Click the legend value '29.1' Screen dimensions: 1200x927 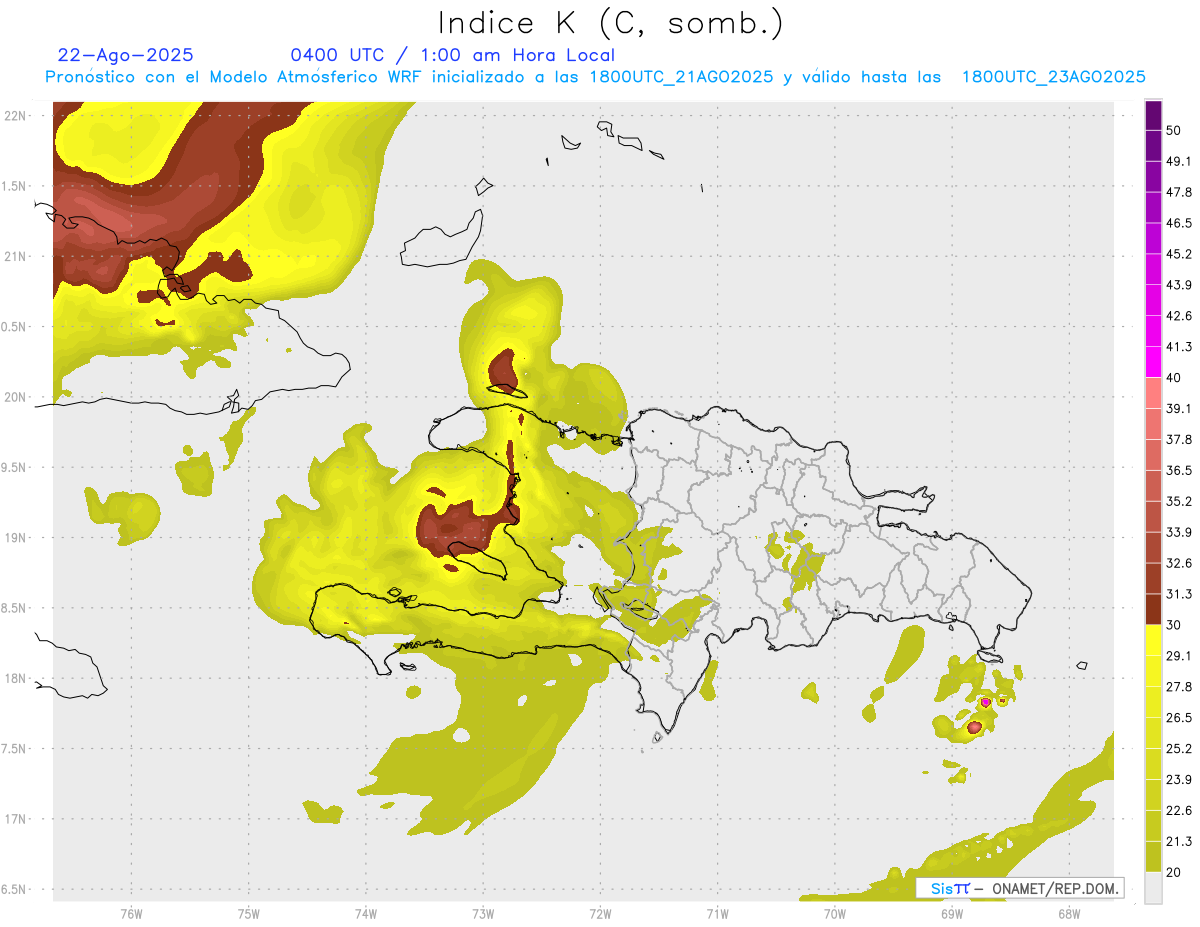pos(1179,656)
